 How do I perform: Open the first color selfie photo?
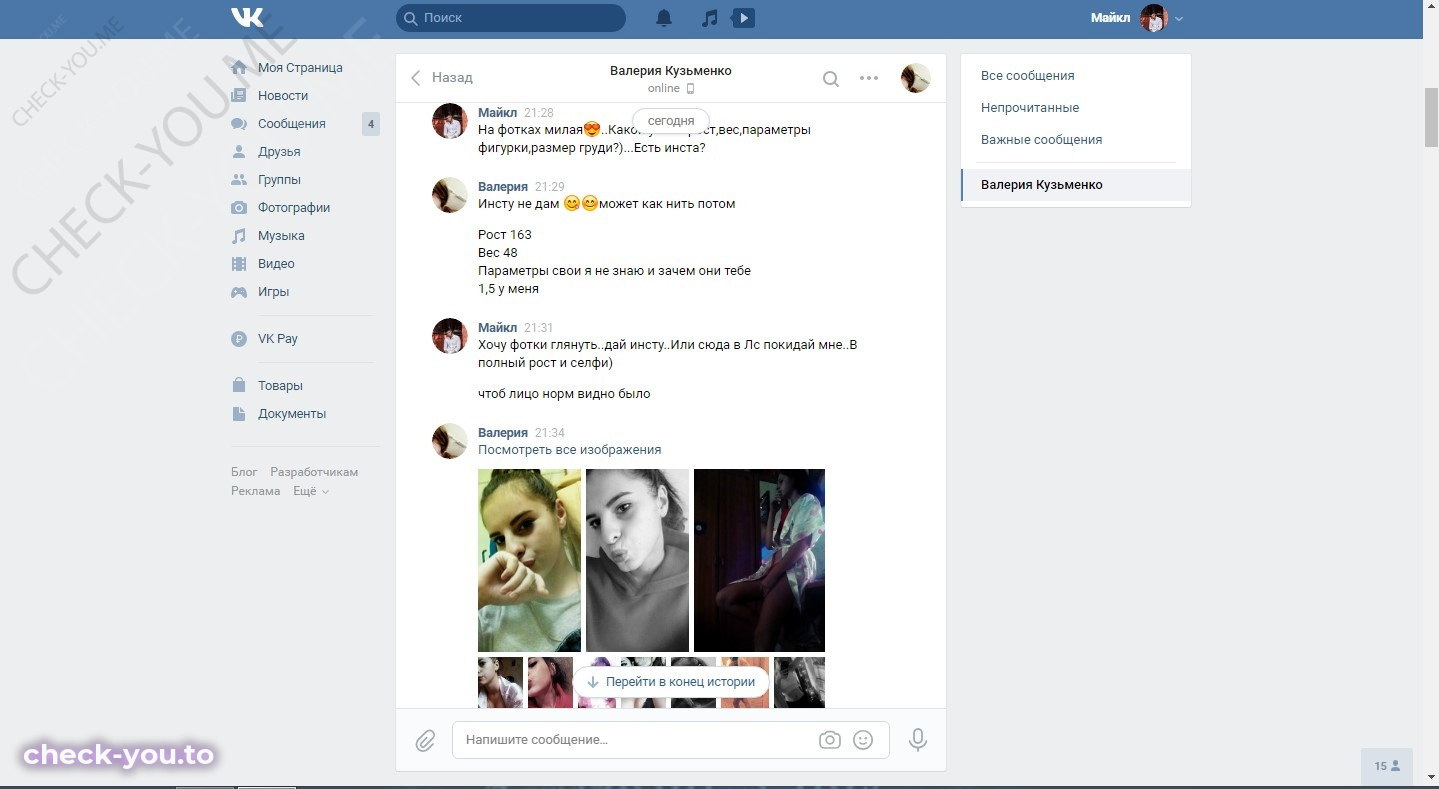[x=529, y=560]
